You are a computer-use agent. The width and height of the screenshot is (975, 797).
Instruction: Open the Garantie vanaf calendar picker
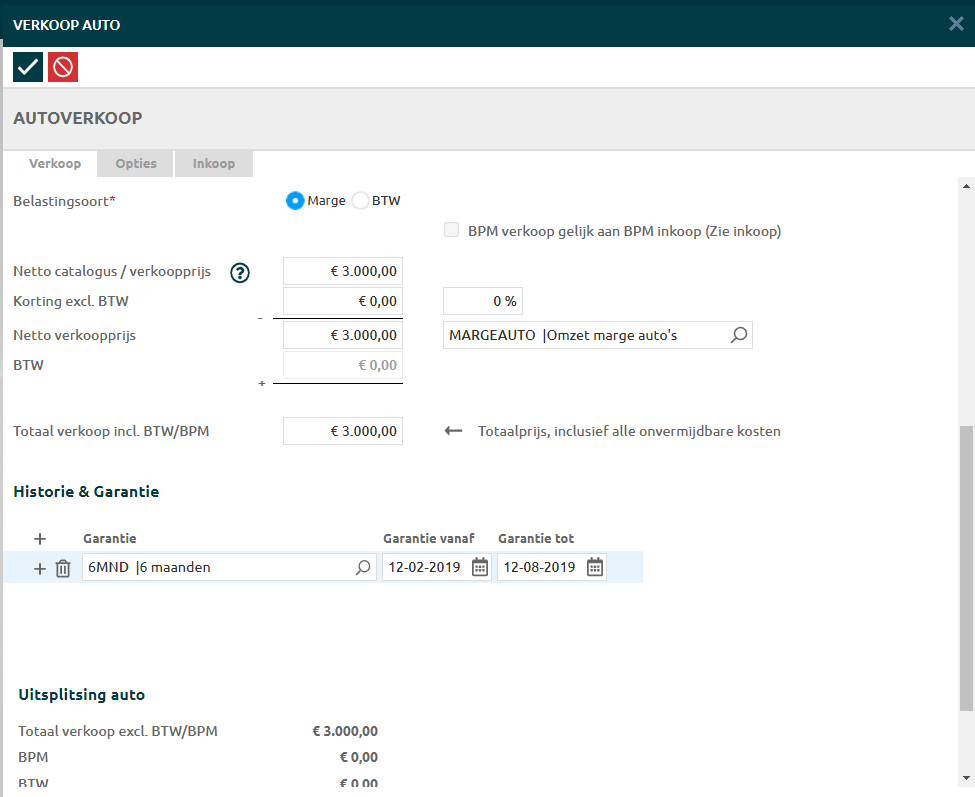point(480,567)
